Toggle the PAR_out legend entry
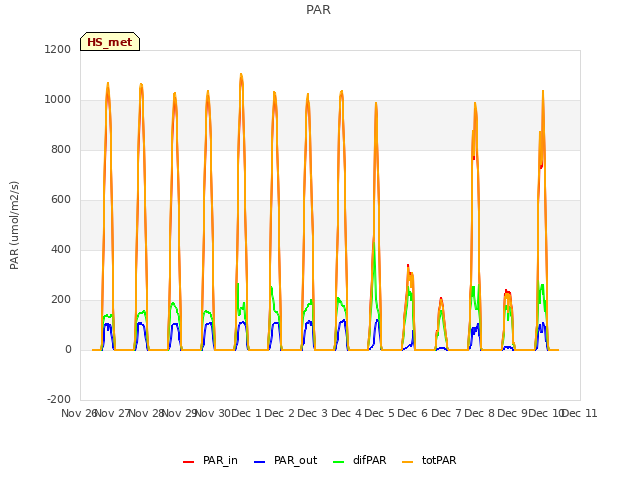The image size is (640, 480). pyautogui.click(x=285, y=460)
